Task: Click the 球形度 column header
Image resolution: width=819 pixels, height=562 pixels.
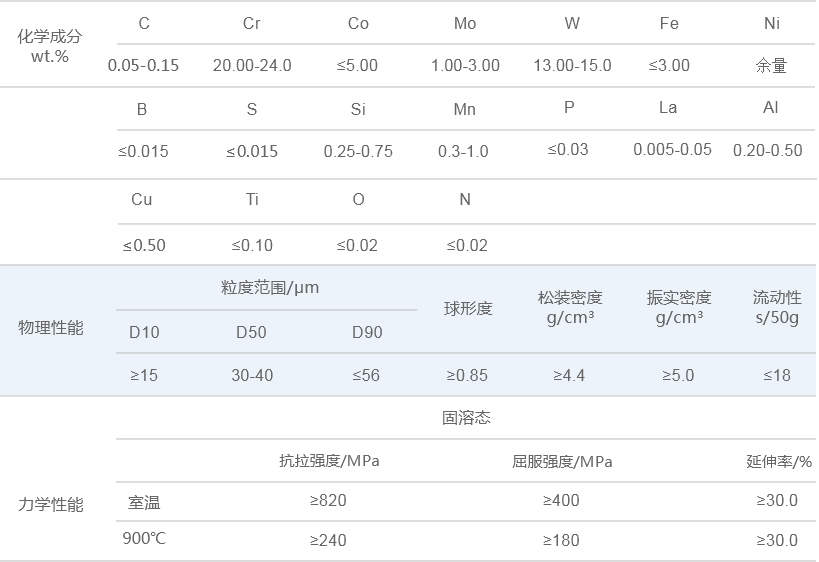Action: point(468,308)
